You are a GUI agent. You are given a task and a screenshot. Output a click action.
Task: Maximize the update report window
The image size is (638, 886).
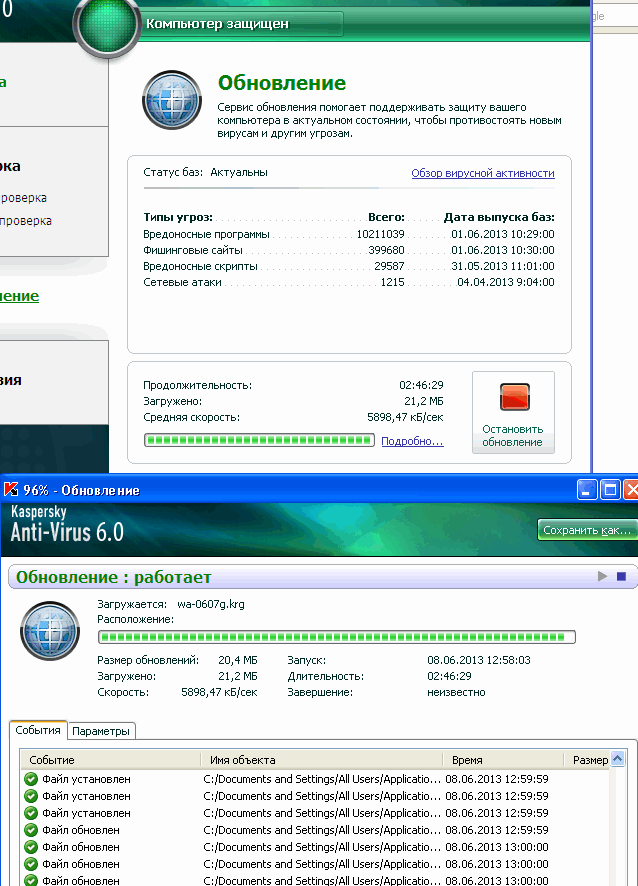[610, 489]
